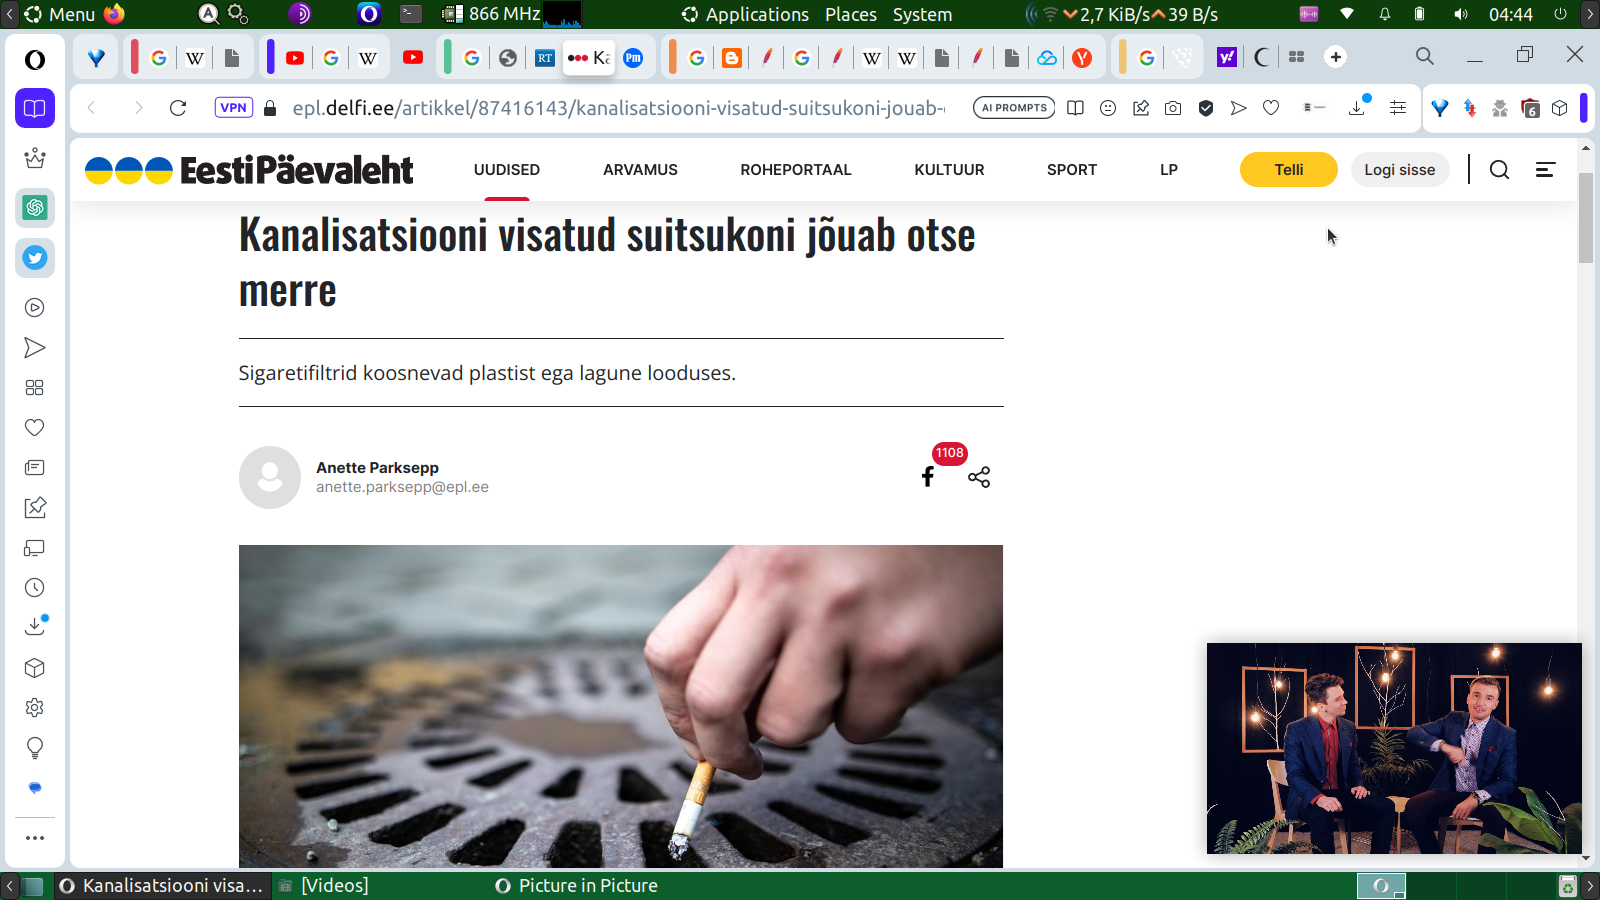The image size is (1600, 900).
Task: Share the article on Facebook
Action: tap(928, 477)
